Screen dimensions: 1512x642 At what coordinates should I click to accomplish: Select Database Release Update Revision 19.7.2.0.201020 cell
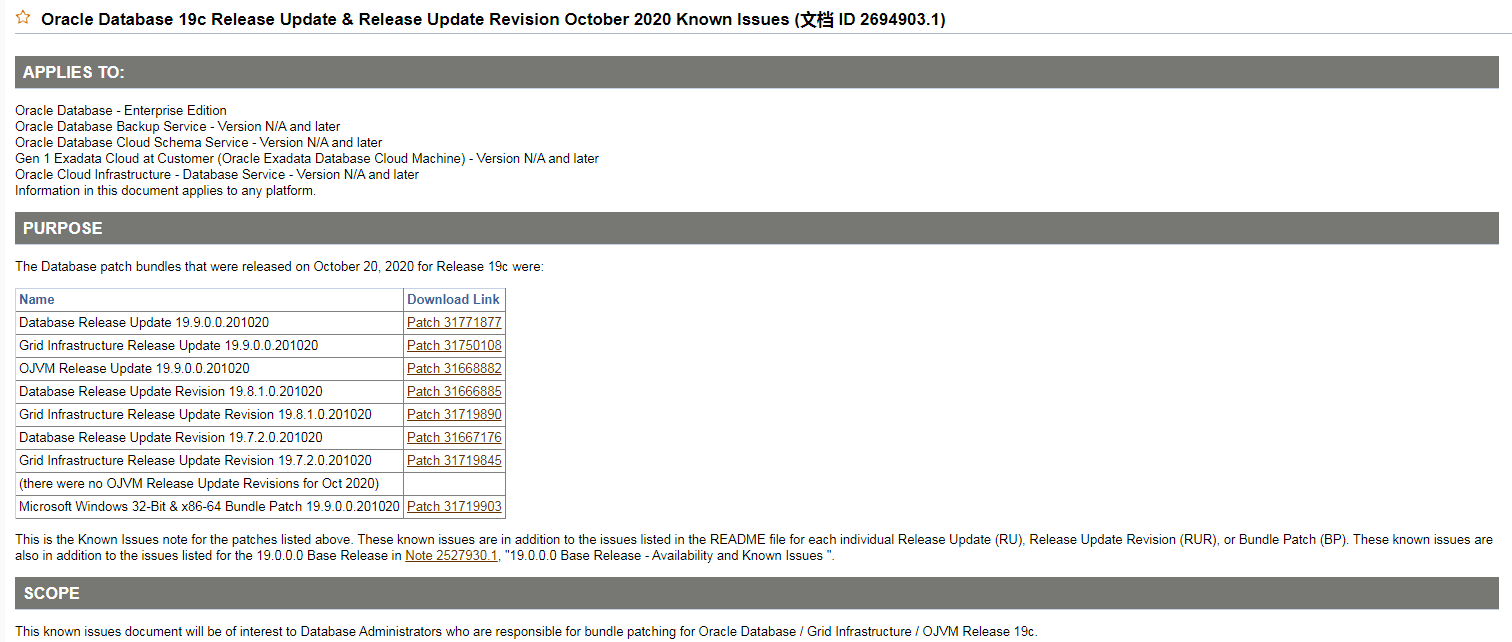(209, 437)
